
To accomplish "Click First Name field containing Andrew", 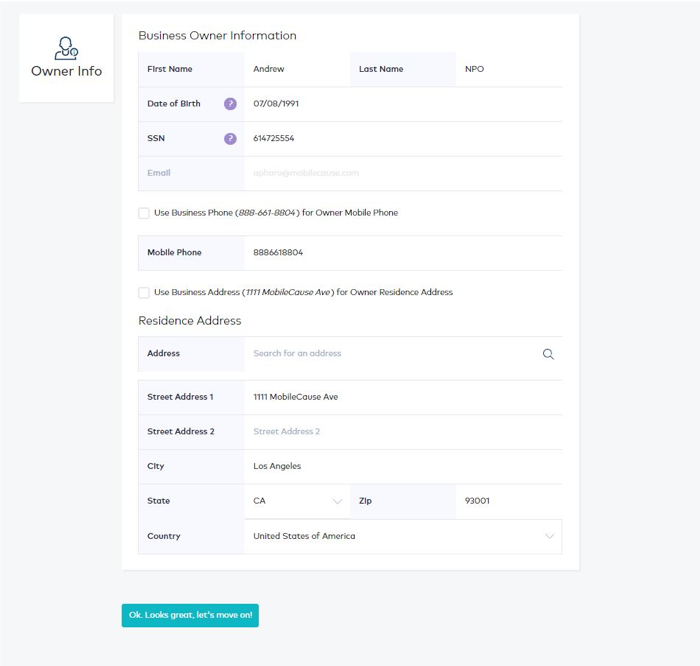I will pos(297,69).
